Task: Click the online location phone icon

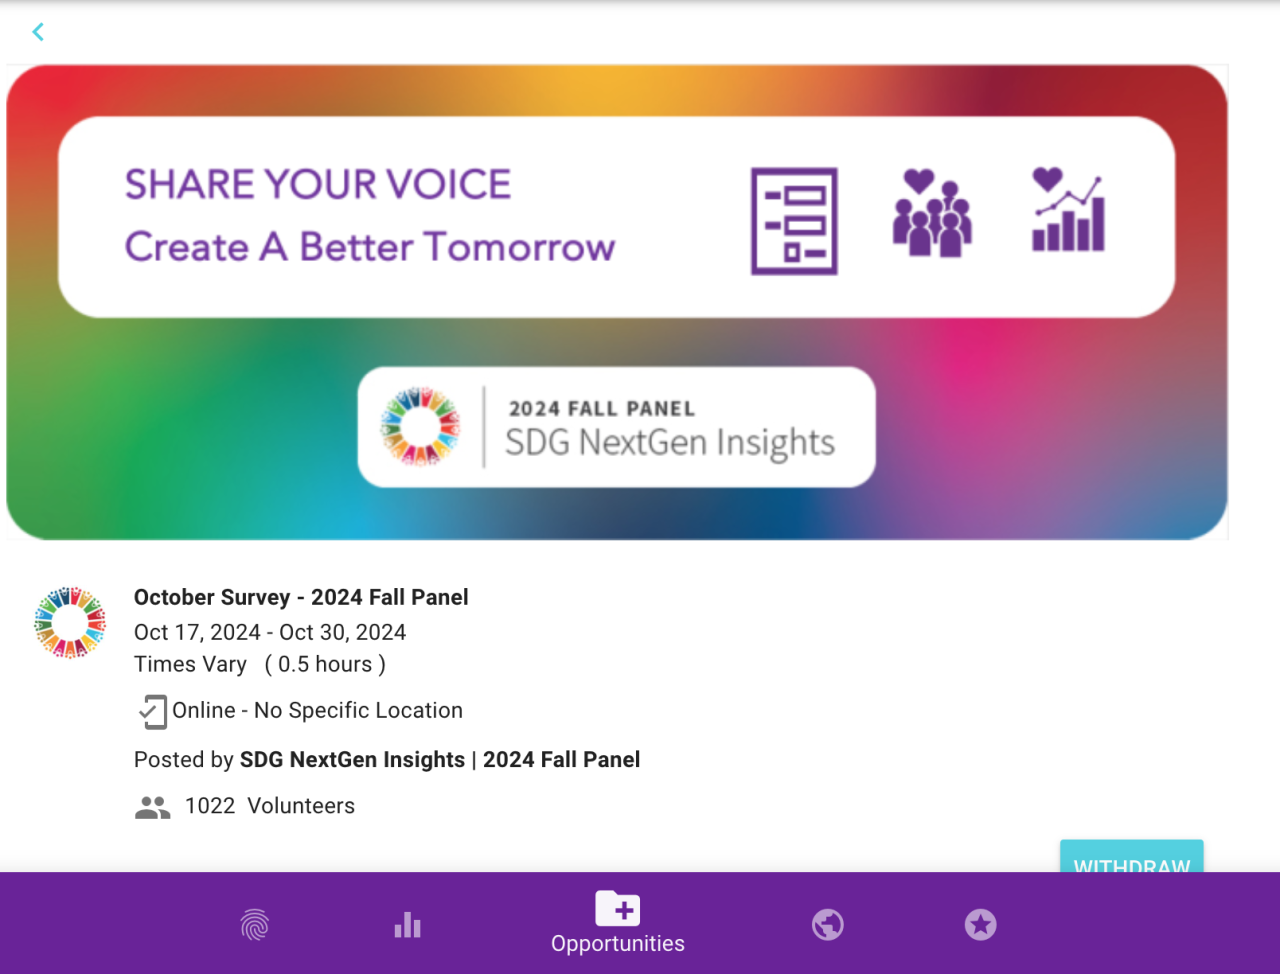Action: point(152,711)
